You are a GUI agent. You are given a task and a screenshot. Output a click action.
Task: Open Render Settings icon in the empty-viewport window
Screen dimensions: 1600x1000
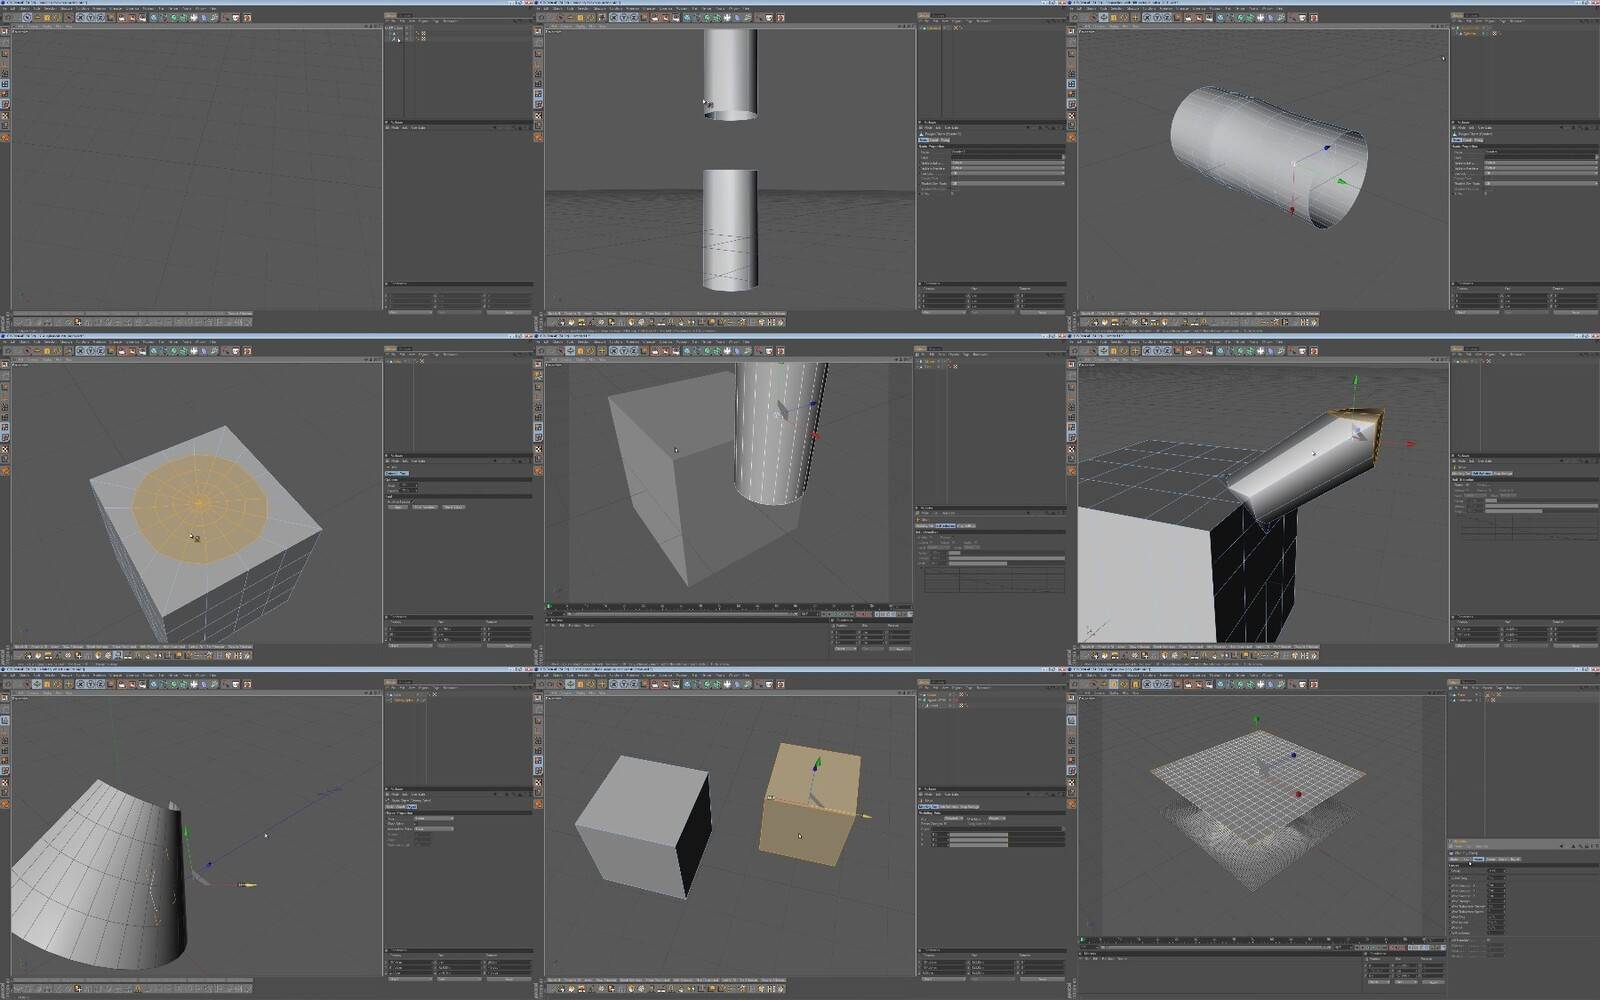point(143,18)
